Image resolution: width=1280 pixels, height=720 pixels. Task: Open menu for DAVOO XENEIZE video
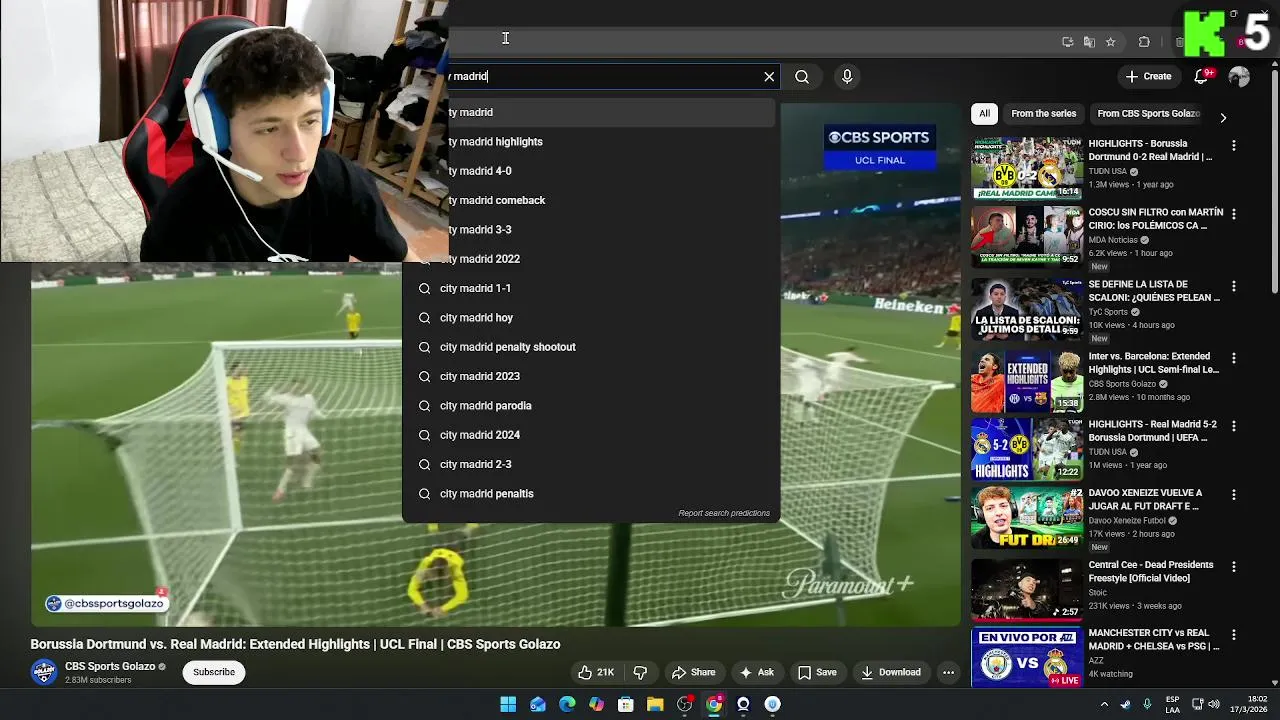[1233, 495]
